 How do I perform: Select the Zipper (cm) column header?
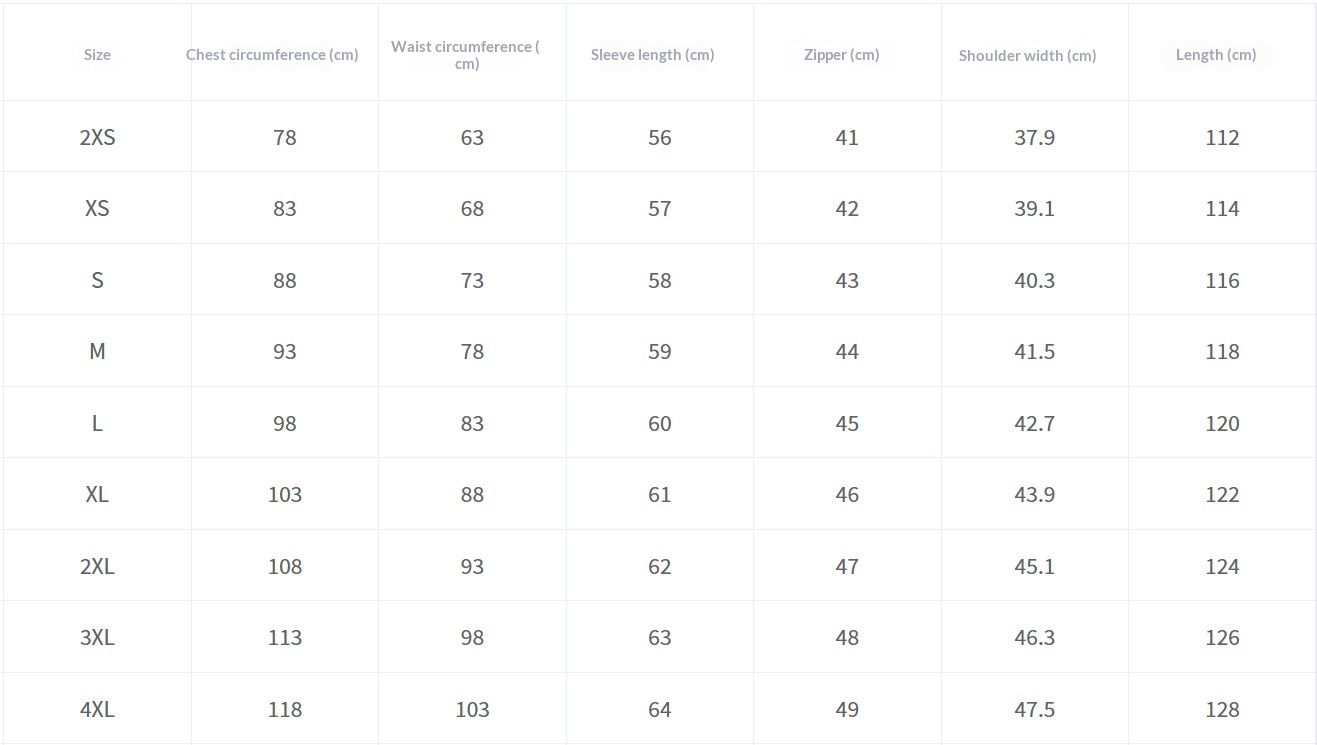(x=841, y=55)
